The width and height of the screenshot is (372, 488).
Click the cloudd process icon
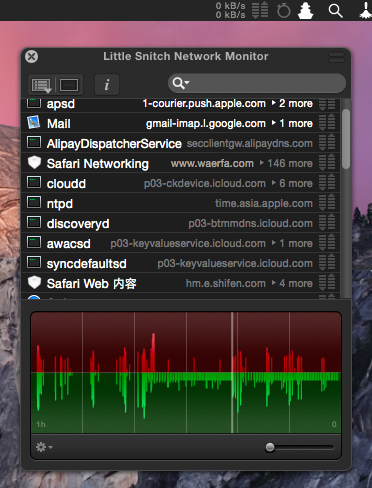pos(34,182)
